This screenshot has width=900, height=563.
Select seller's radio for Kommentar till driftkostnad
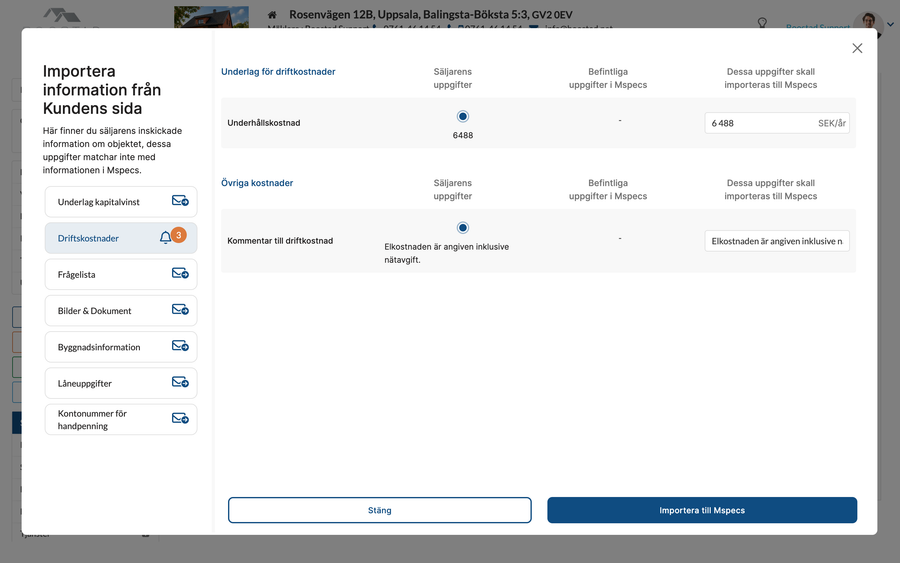pos(463,228)
